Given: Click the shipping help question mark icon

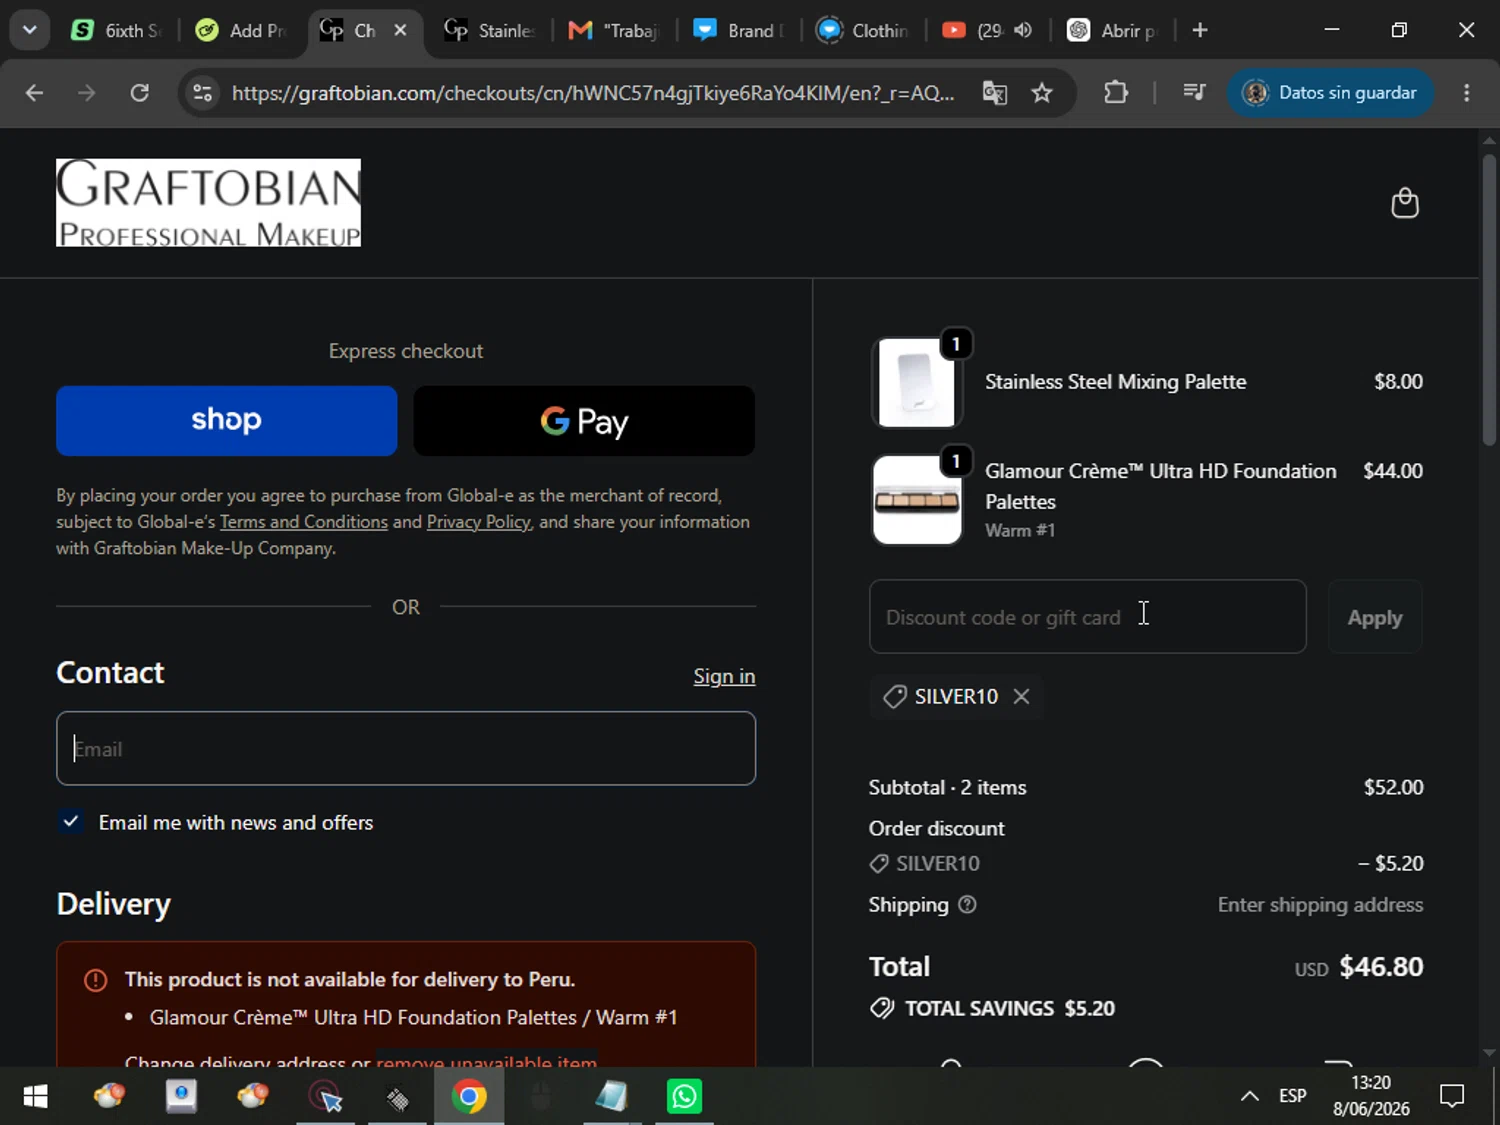Looking at the screenshot, I should (x=967, y=905).
